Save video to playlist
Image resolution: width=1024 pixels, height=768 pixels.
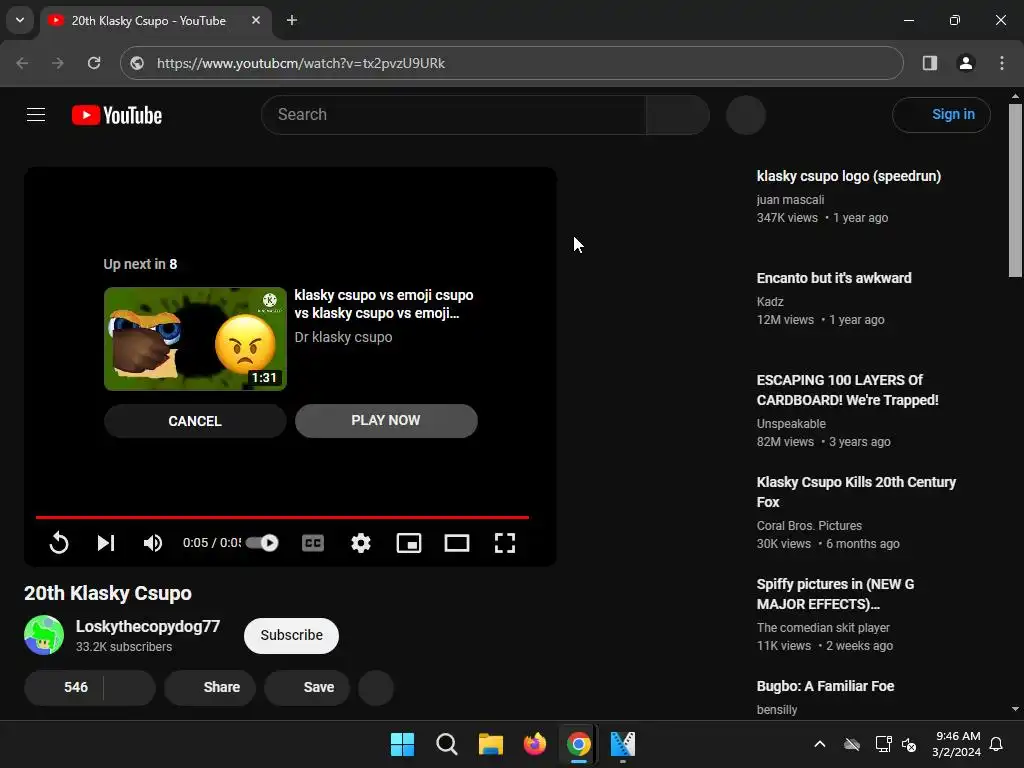pos(307,688)
